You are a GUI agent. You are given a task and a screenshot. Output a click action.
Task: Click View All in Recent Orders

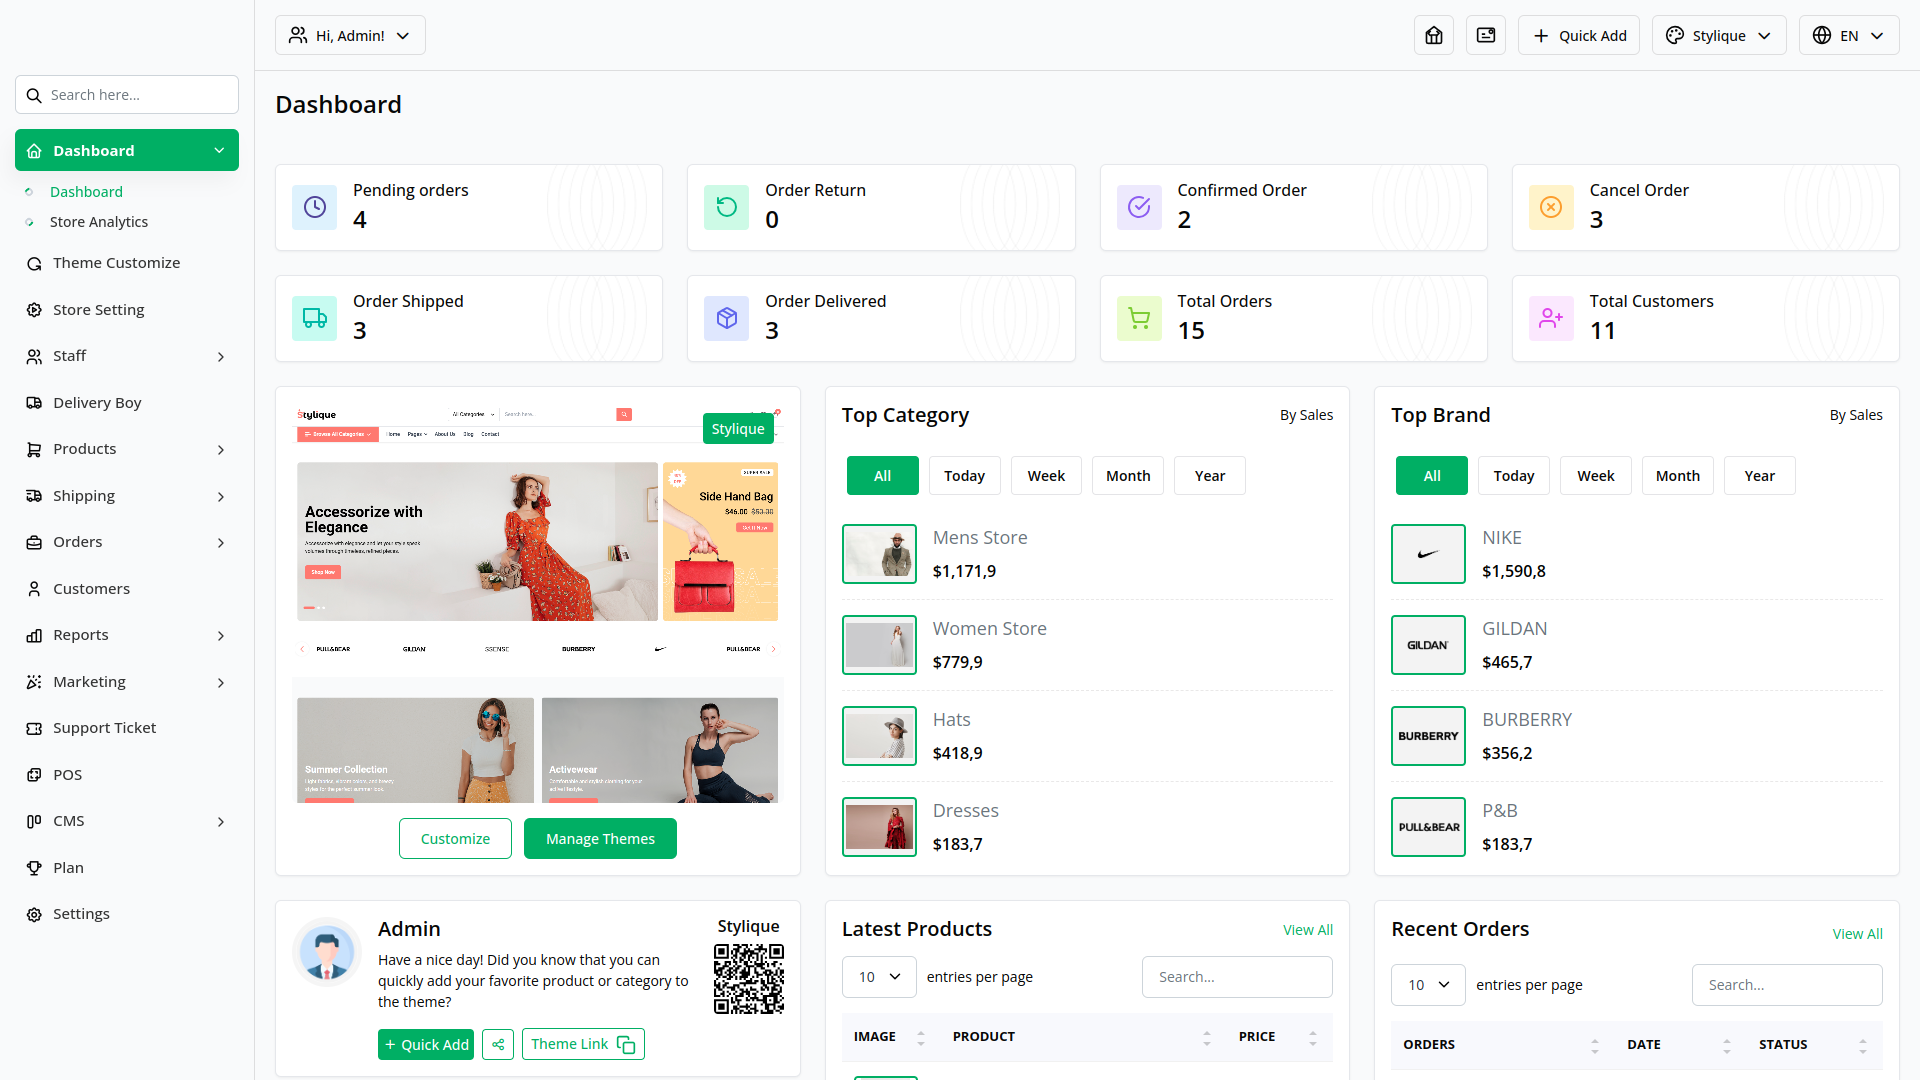(1857, 934)
